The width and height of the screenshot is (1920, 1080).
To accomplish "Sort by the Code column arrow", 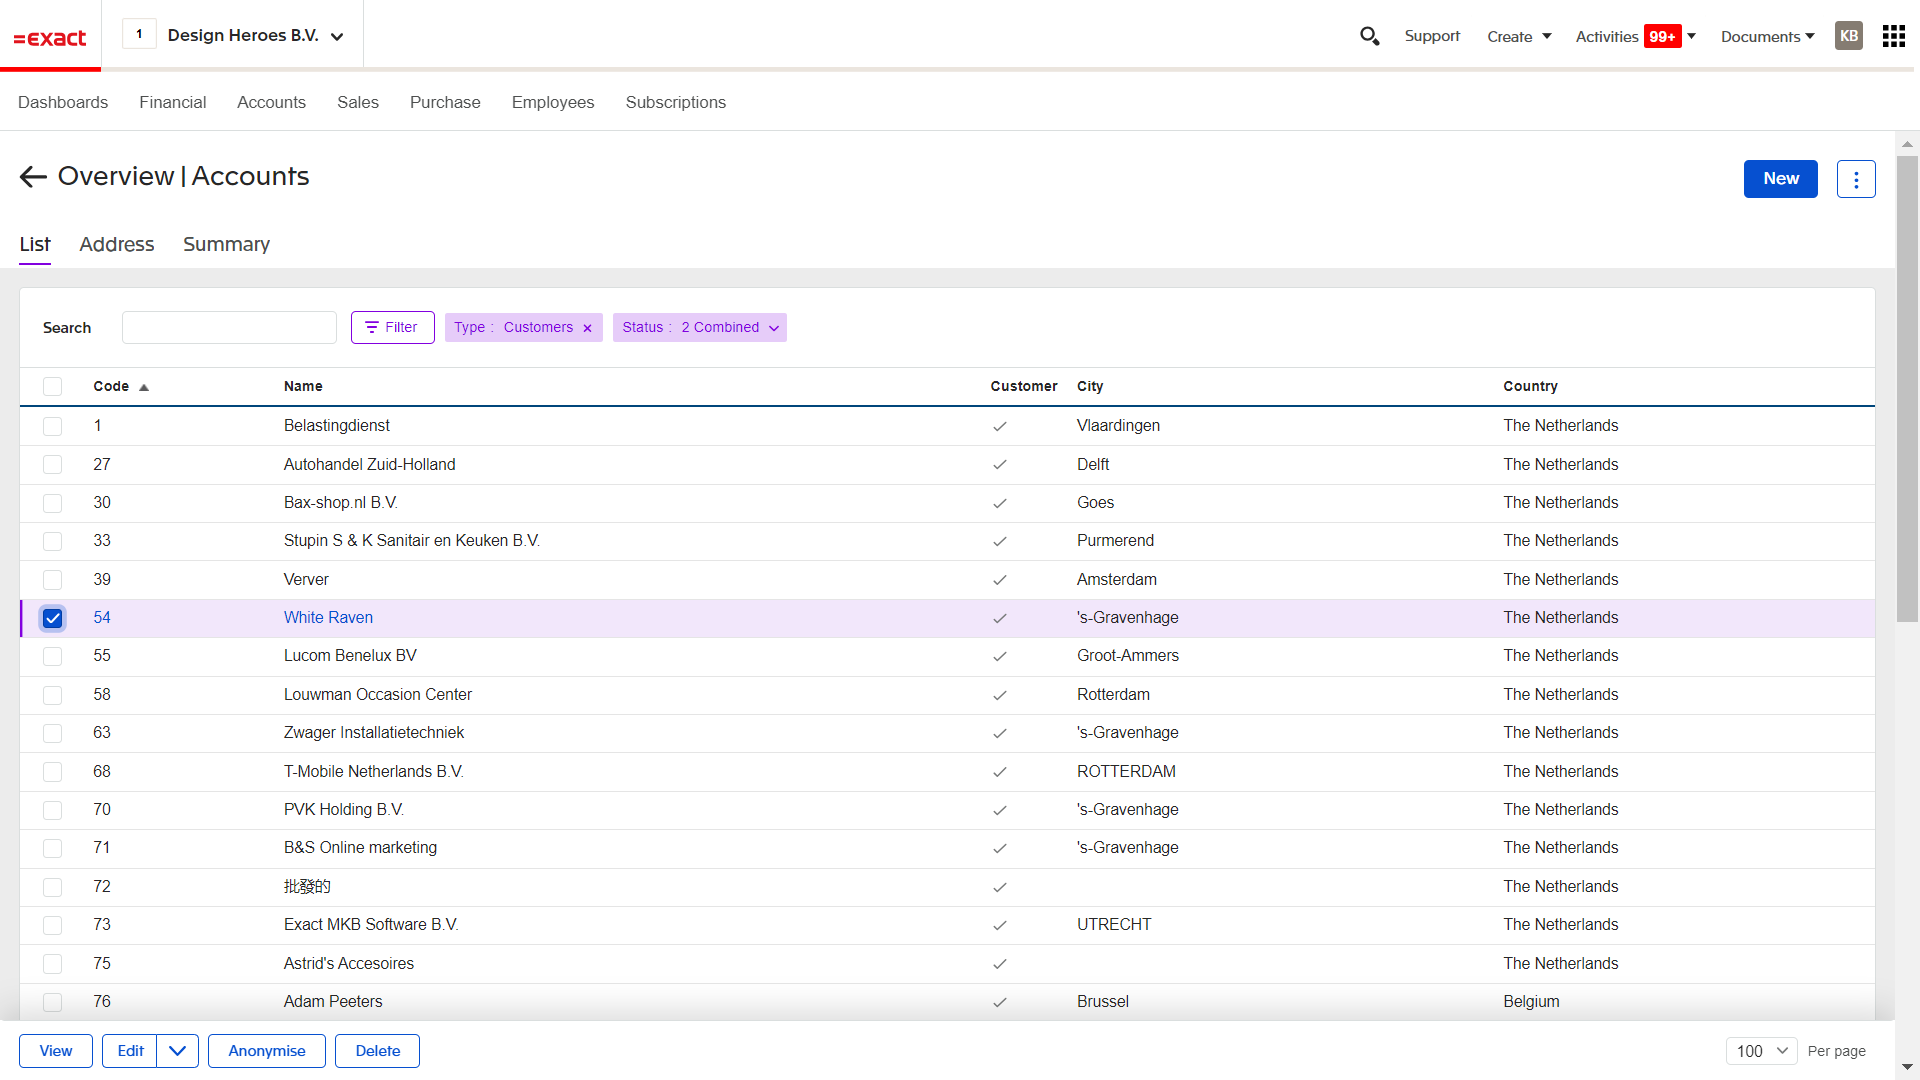I will point(144,387).
